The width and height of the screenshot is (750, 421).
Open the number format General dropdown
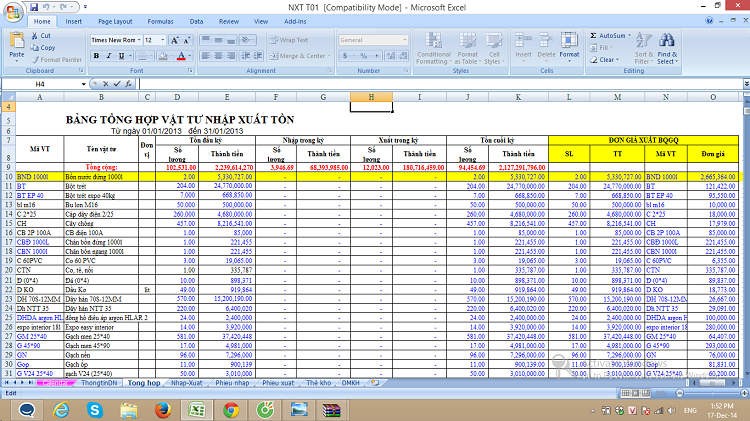tap(405, 40)
